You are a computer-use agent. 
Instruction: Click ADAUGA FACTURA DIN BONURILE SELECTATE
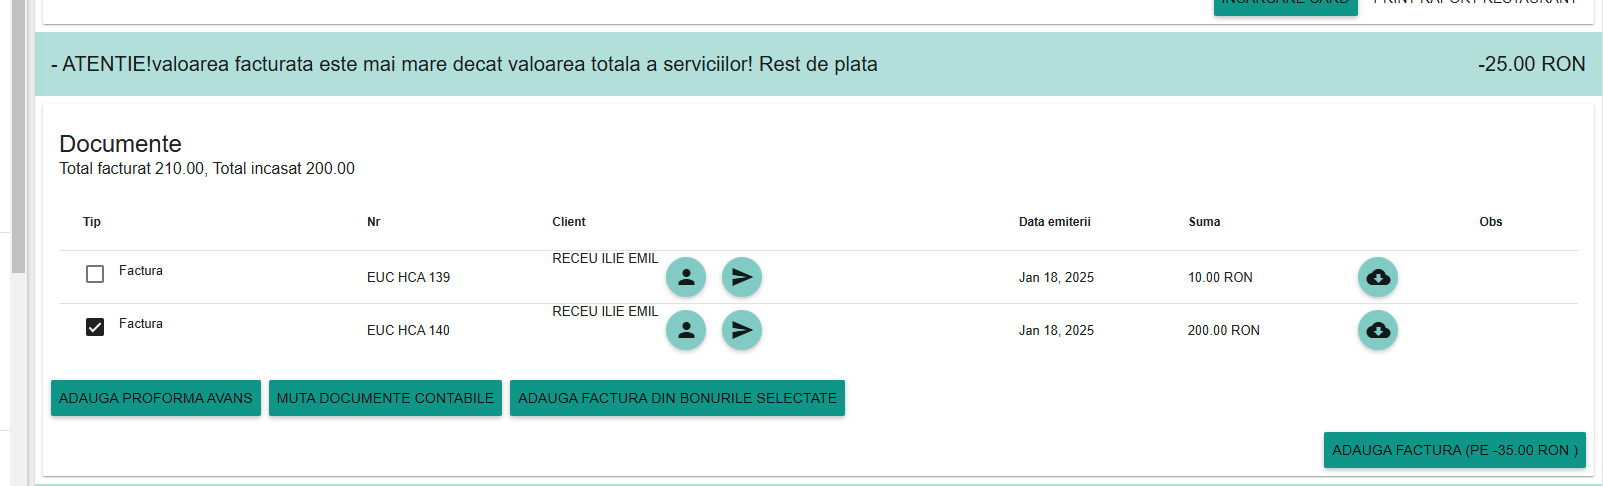pos(677,398)
